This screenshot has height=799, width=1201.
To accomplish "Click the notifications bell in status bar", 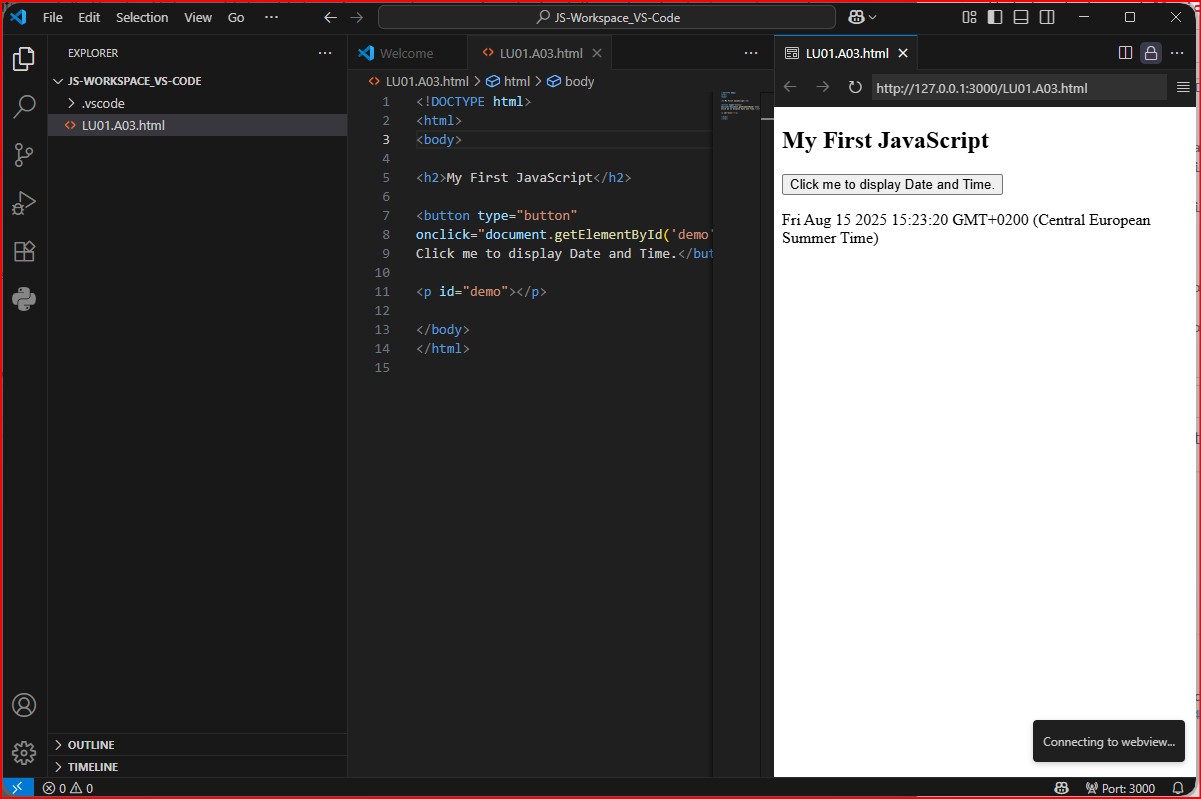I will click(x=1177, y=788).
